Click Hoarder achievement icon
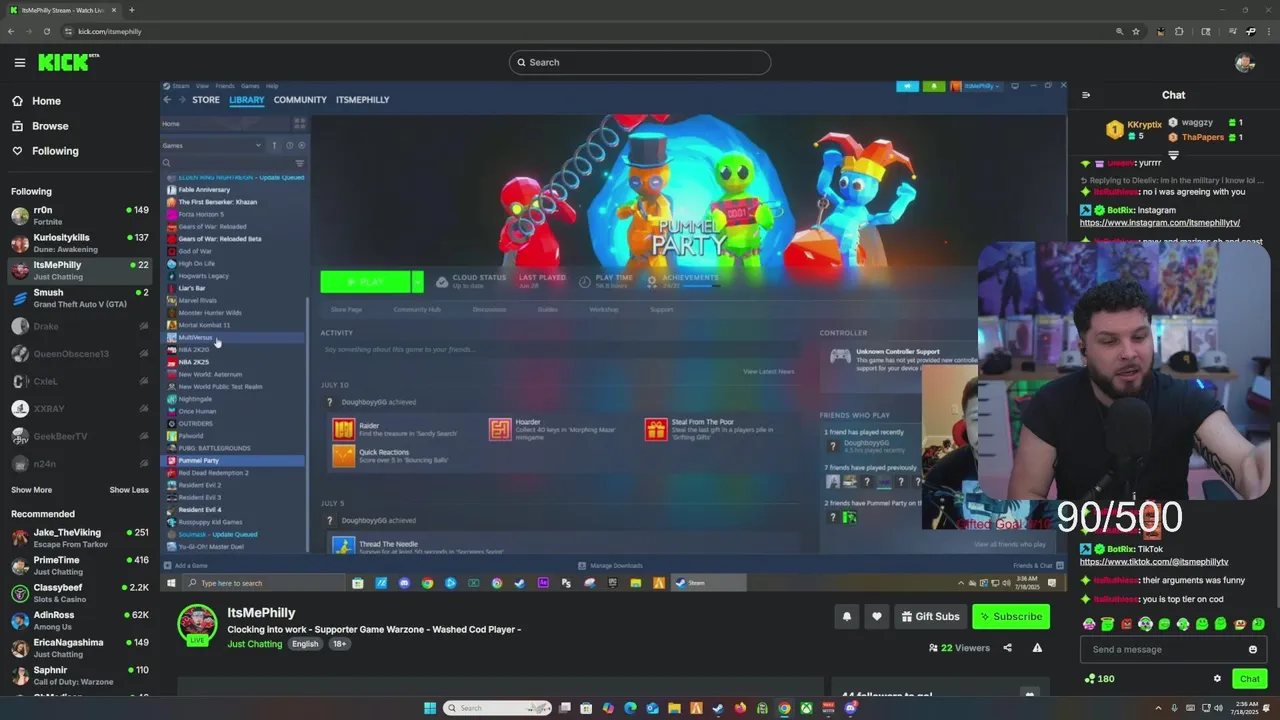This screenshot has height=720, width=1280. 500,429
